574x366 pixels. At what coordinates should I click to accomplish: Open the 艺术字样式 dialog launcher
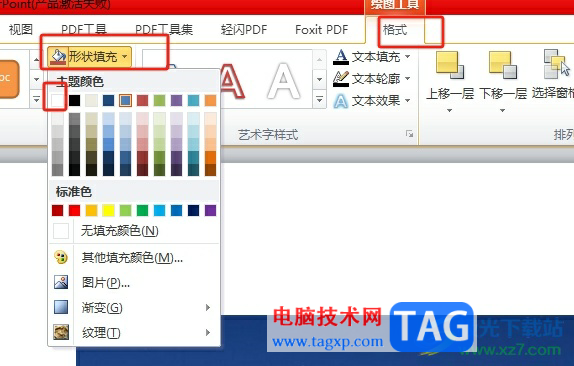coord(409,134)
